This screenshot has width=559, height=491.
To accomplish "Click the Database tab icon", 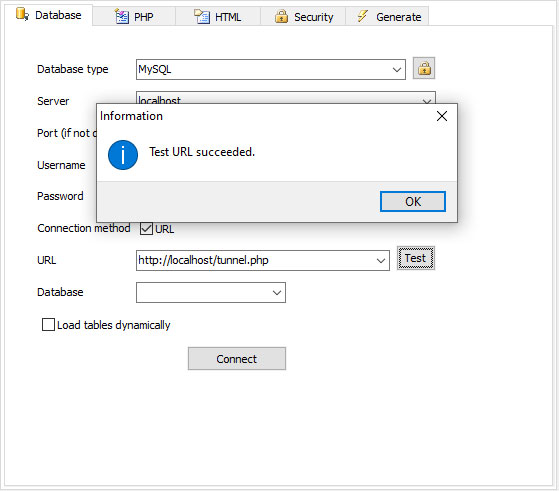I will point(22,14).
